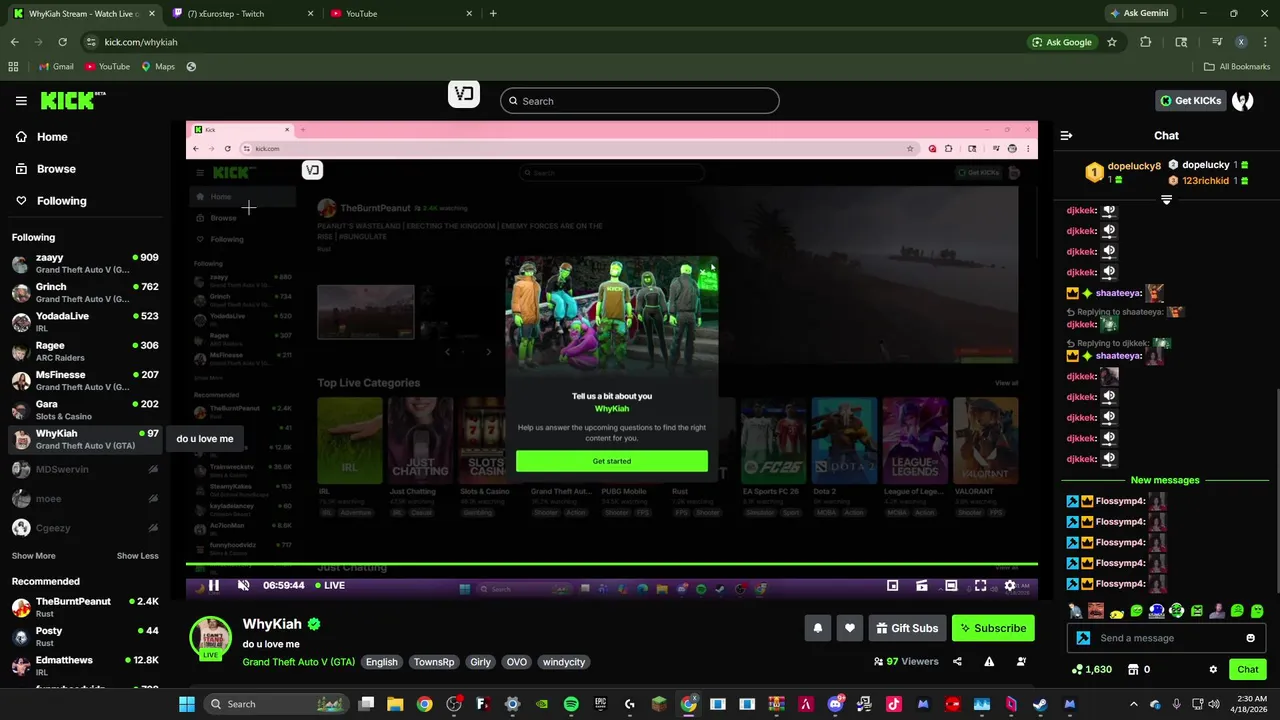
Task: Report the stream warning icon
Action: 989,661
